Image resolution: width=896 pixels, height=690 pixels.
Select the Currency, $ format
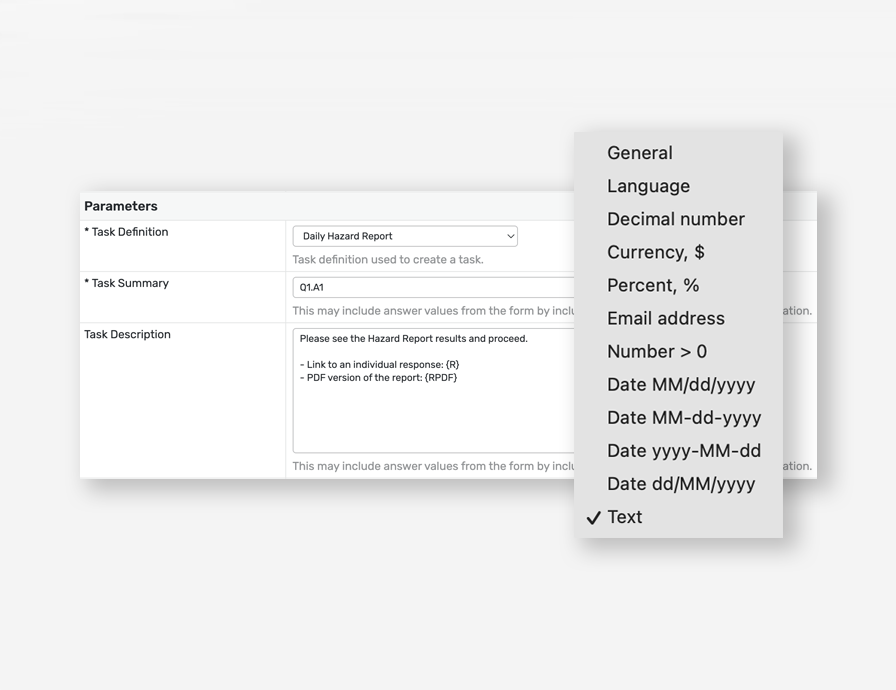(655, 252)
